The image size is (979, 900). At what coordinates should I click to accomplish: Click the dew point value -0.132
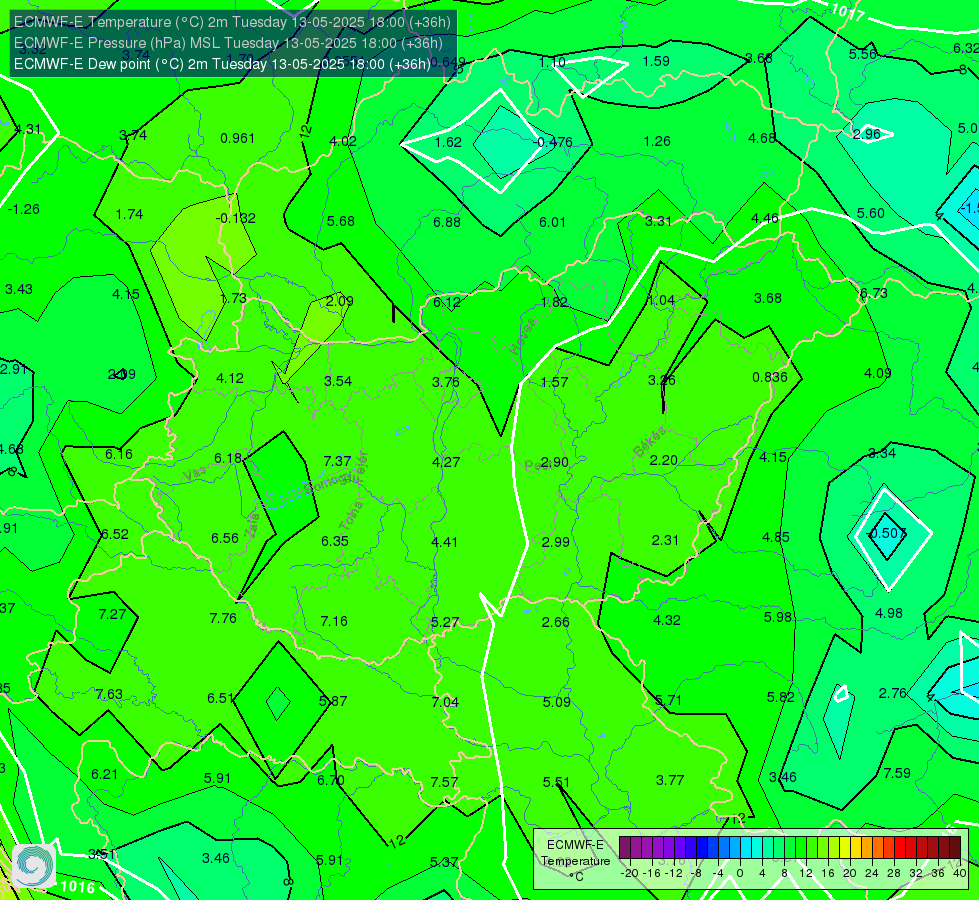click(x=235, y=218)
